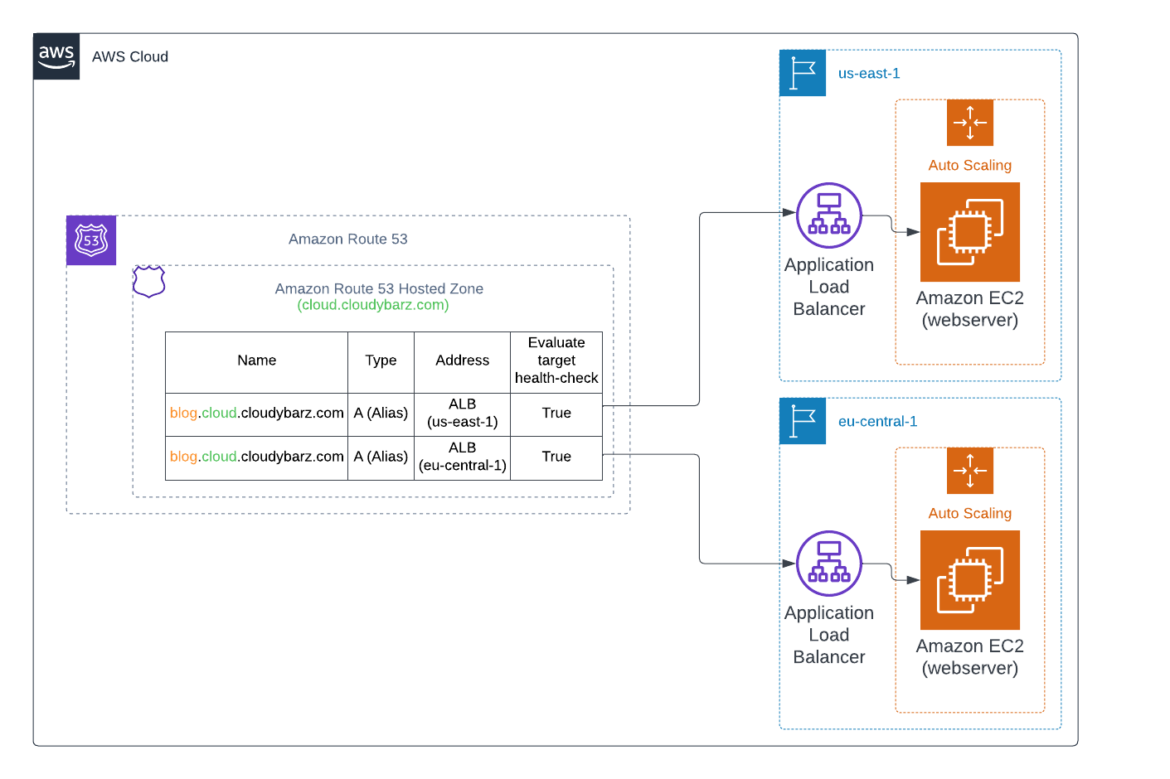Click the ALB (eu-central-1) address cell
This screenshot has height=779, width=1170.
(461, 457)
